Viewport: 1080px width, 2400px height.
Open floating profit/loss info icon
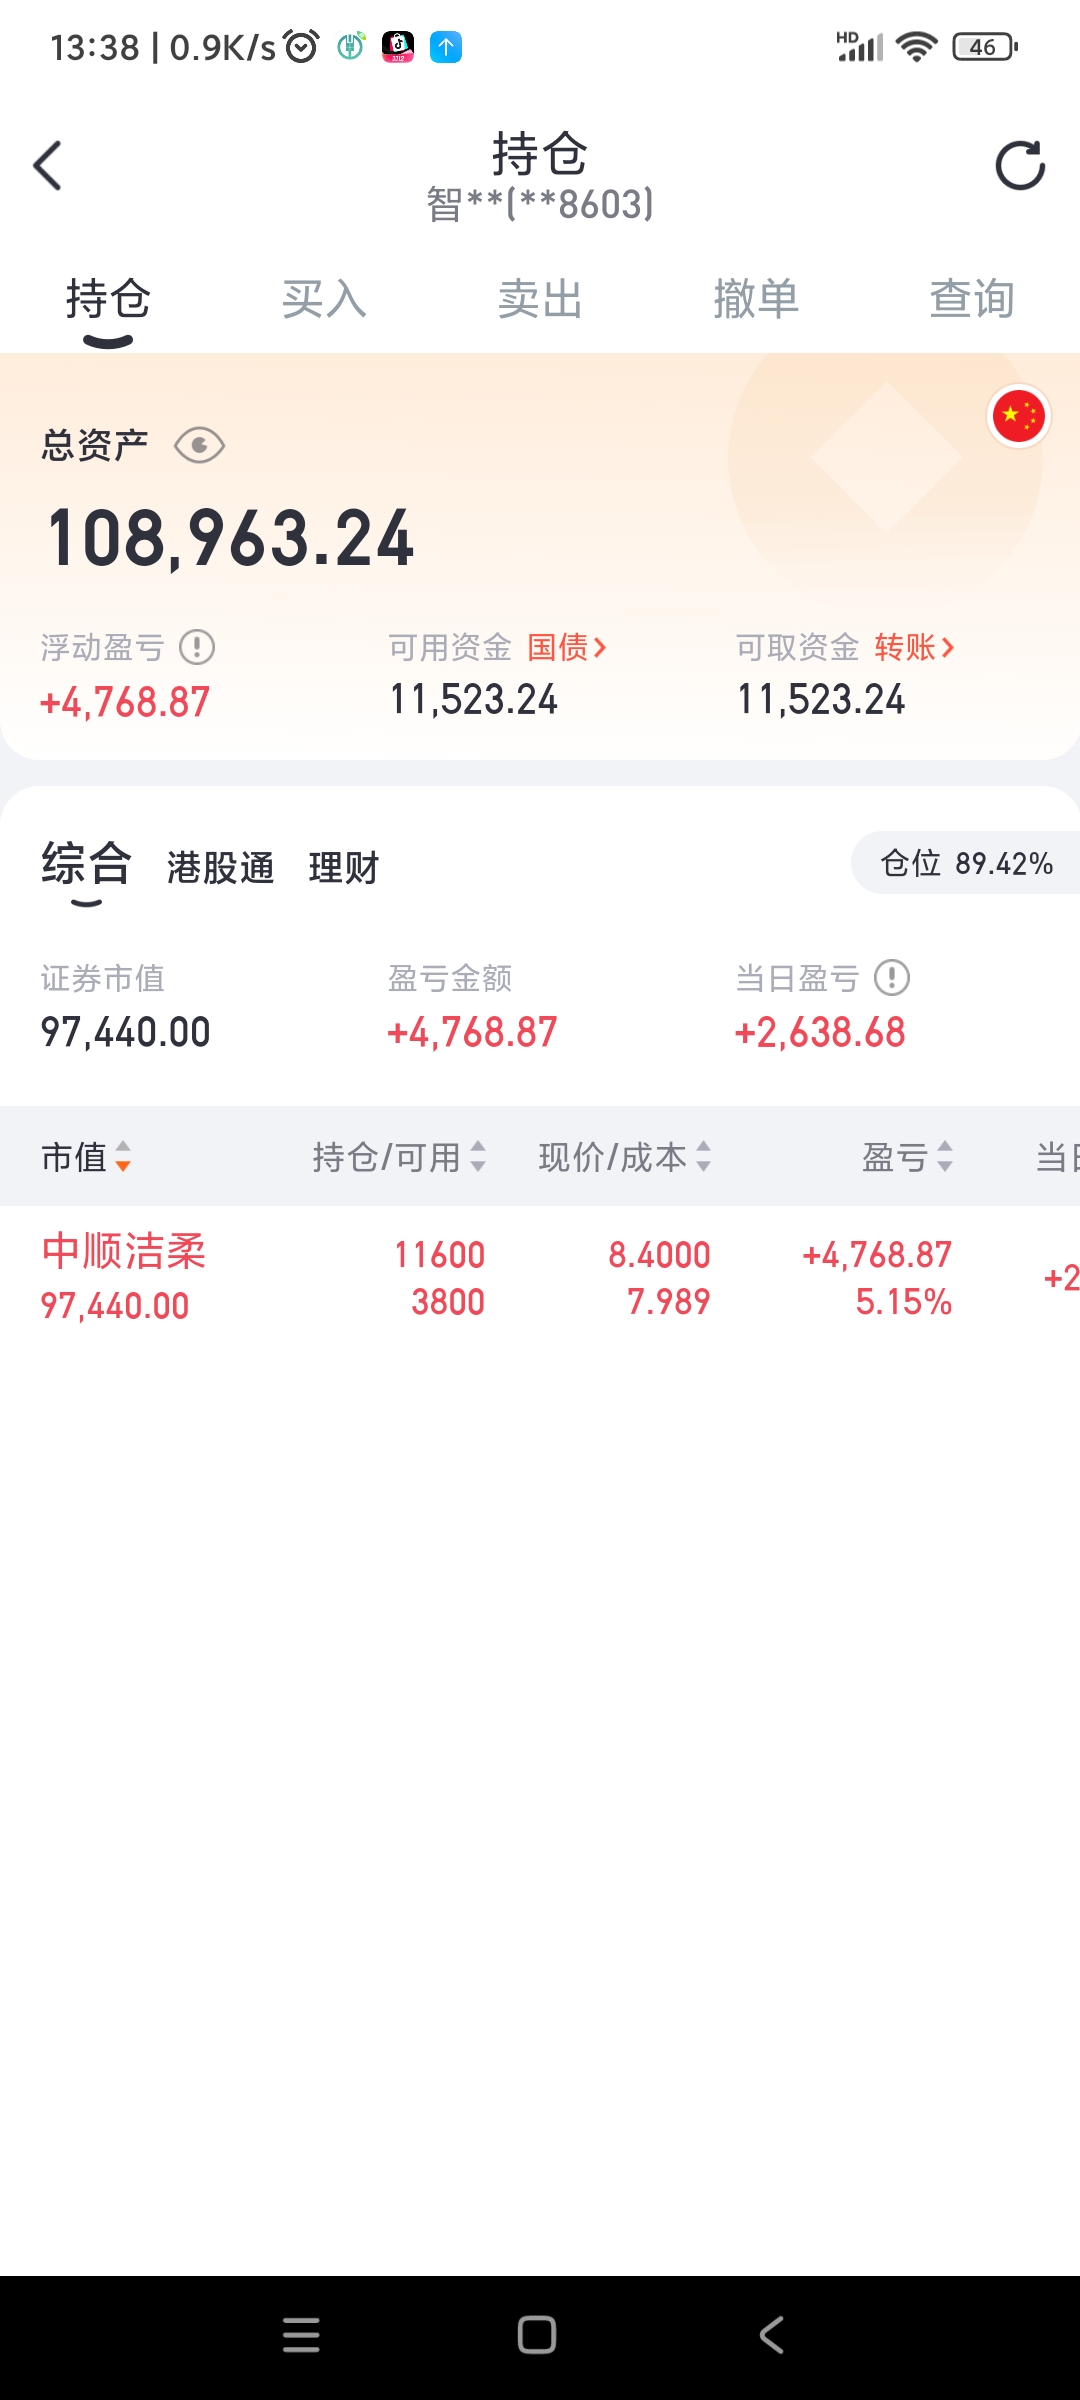tap(197, 647)
